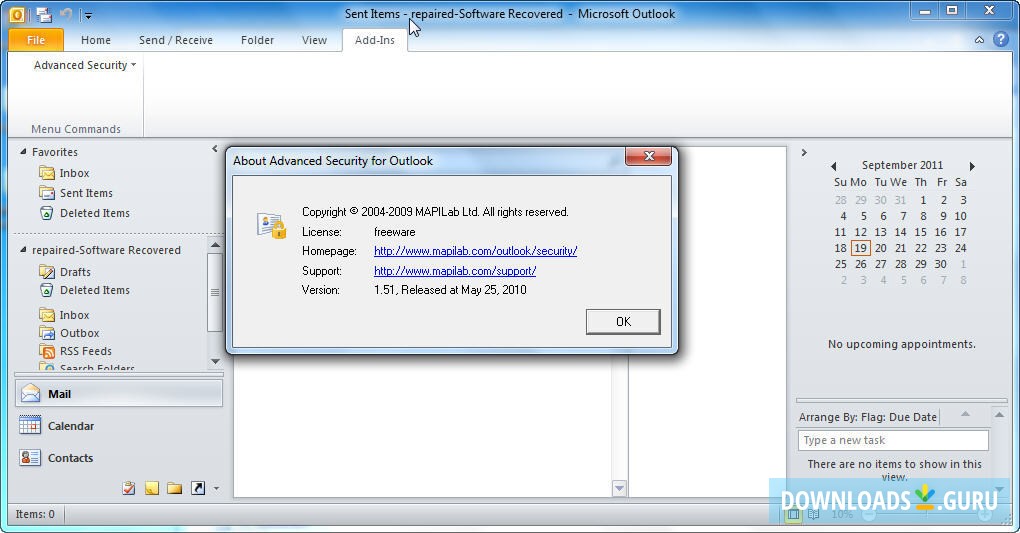
Task: Open the Advanced Security dropdown menu
Action: pyautogui.click(x=85, y=65)
